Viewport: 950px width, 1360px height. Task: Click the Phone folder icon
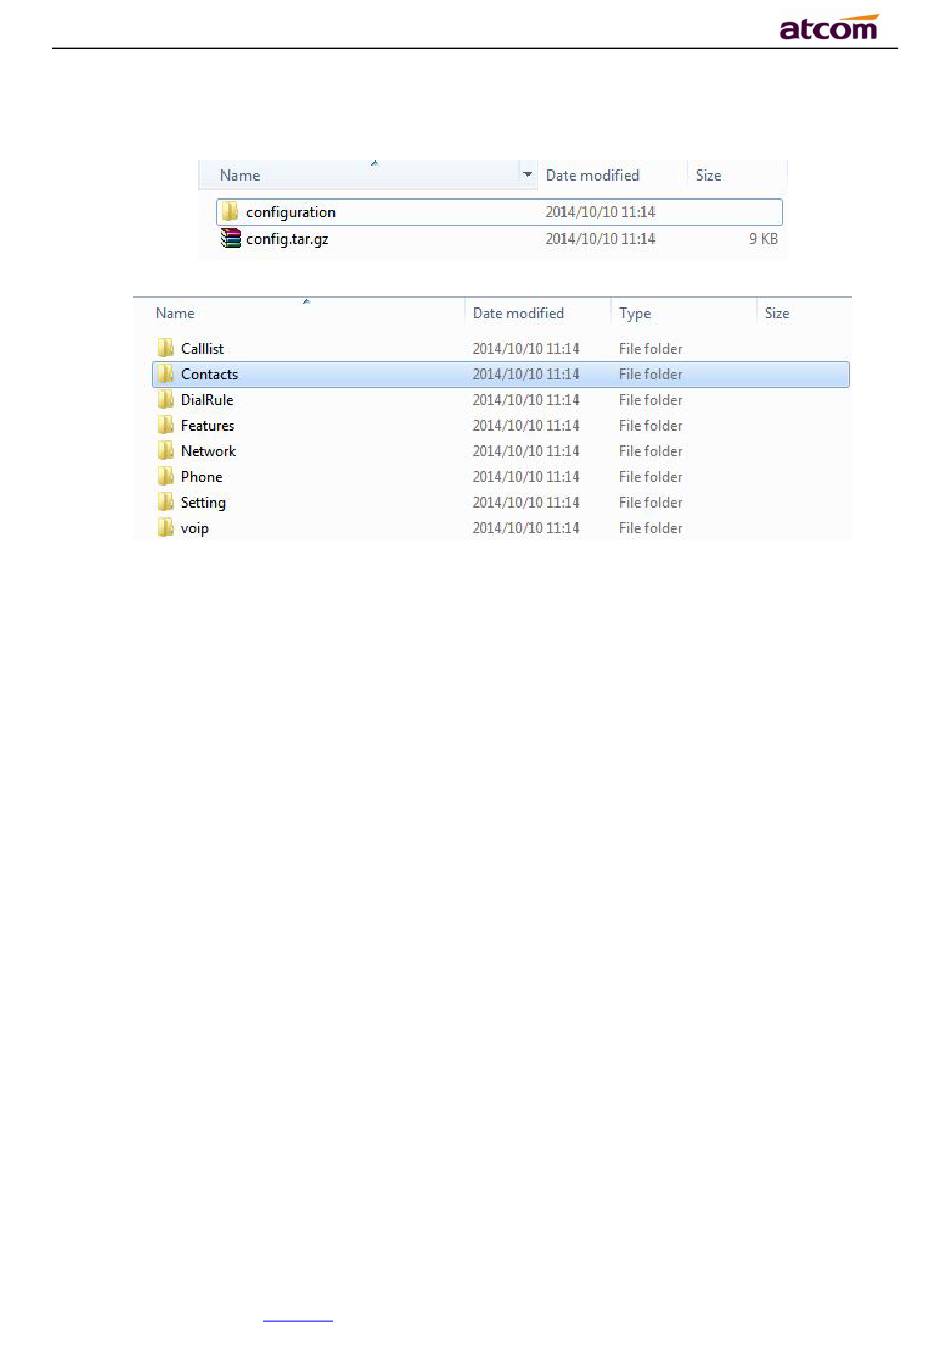pyautogui.click(x=166, y=477)
